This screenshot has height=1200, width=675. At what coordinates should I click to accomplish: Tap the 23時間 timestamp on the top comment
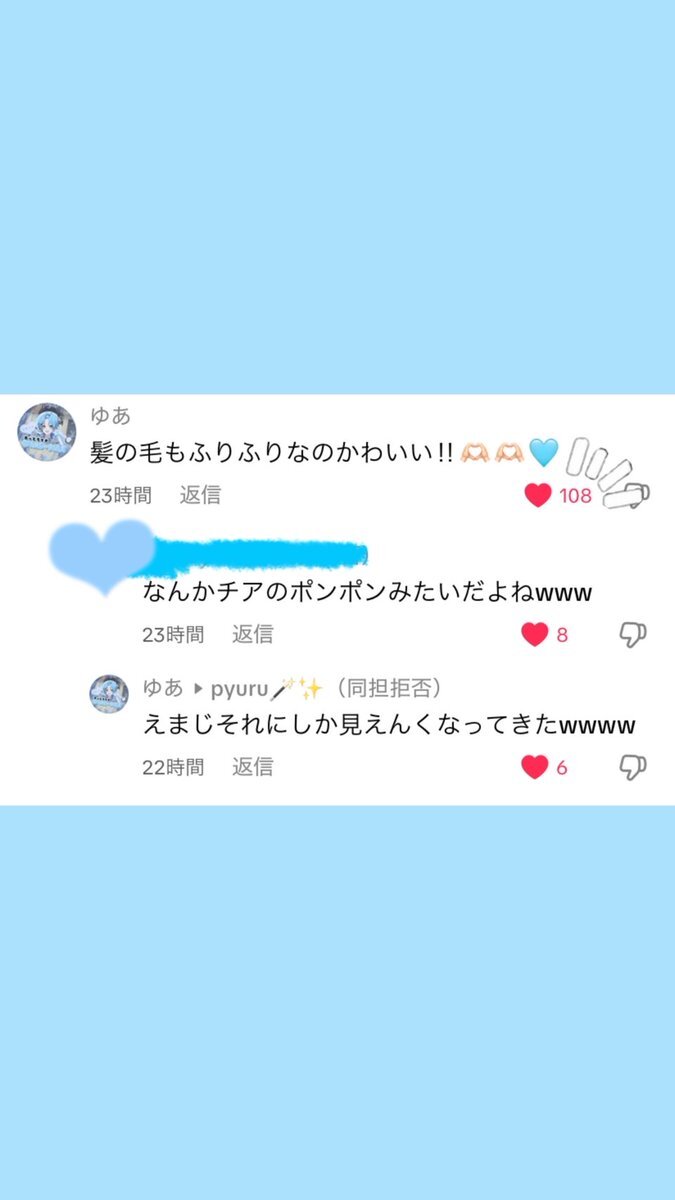coord(120,494)
